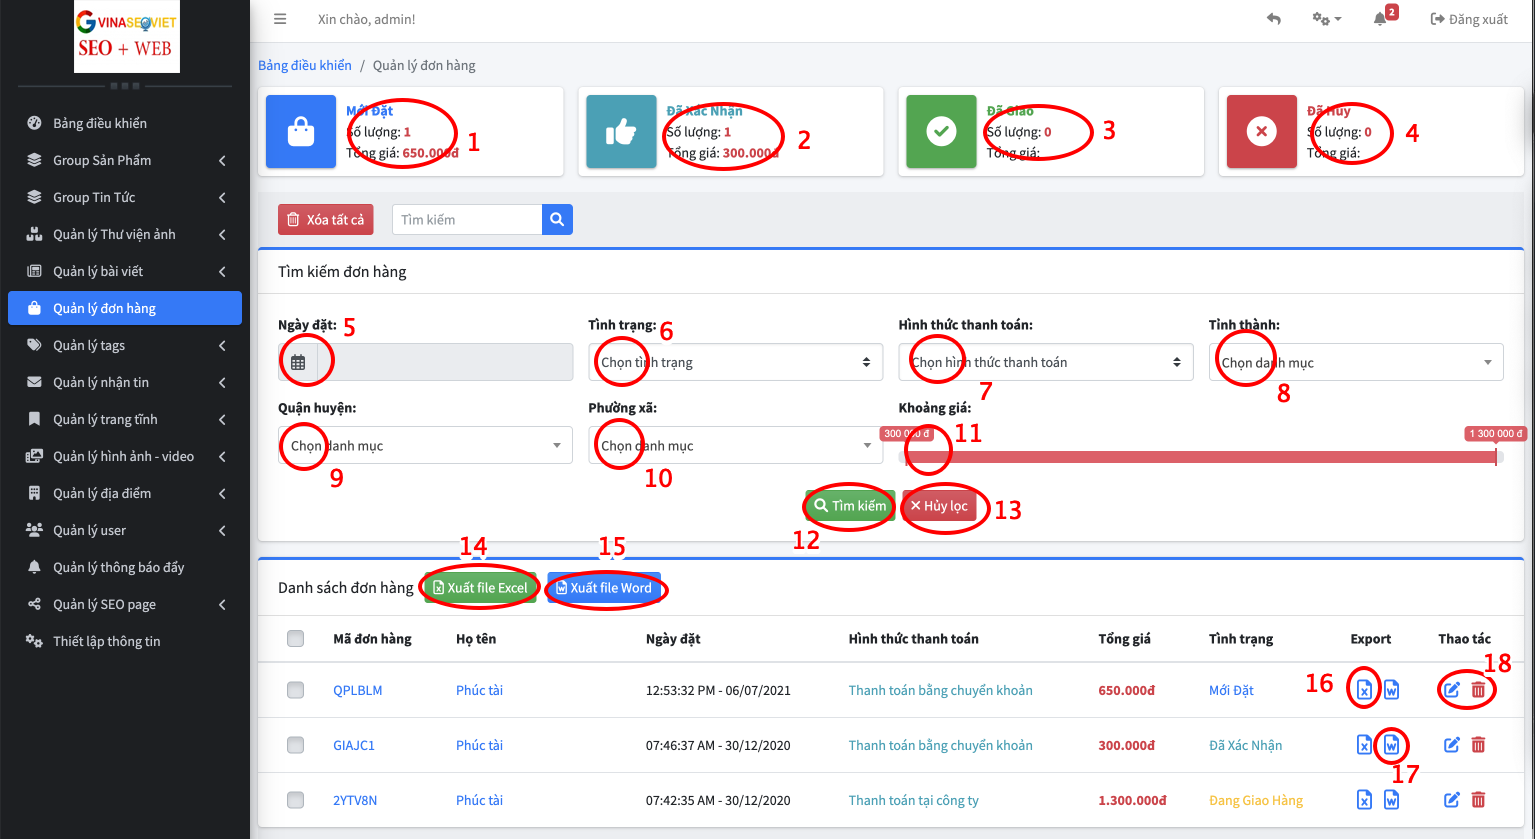The image size is (1535, 839).
Task: Export order QPLBLM to Excel icon
Action: (1364, 690)
